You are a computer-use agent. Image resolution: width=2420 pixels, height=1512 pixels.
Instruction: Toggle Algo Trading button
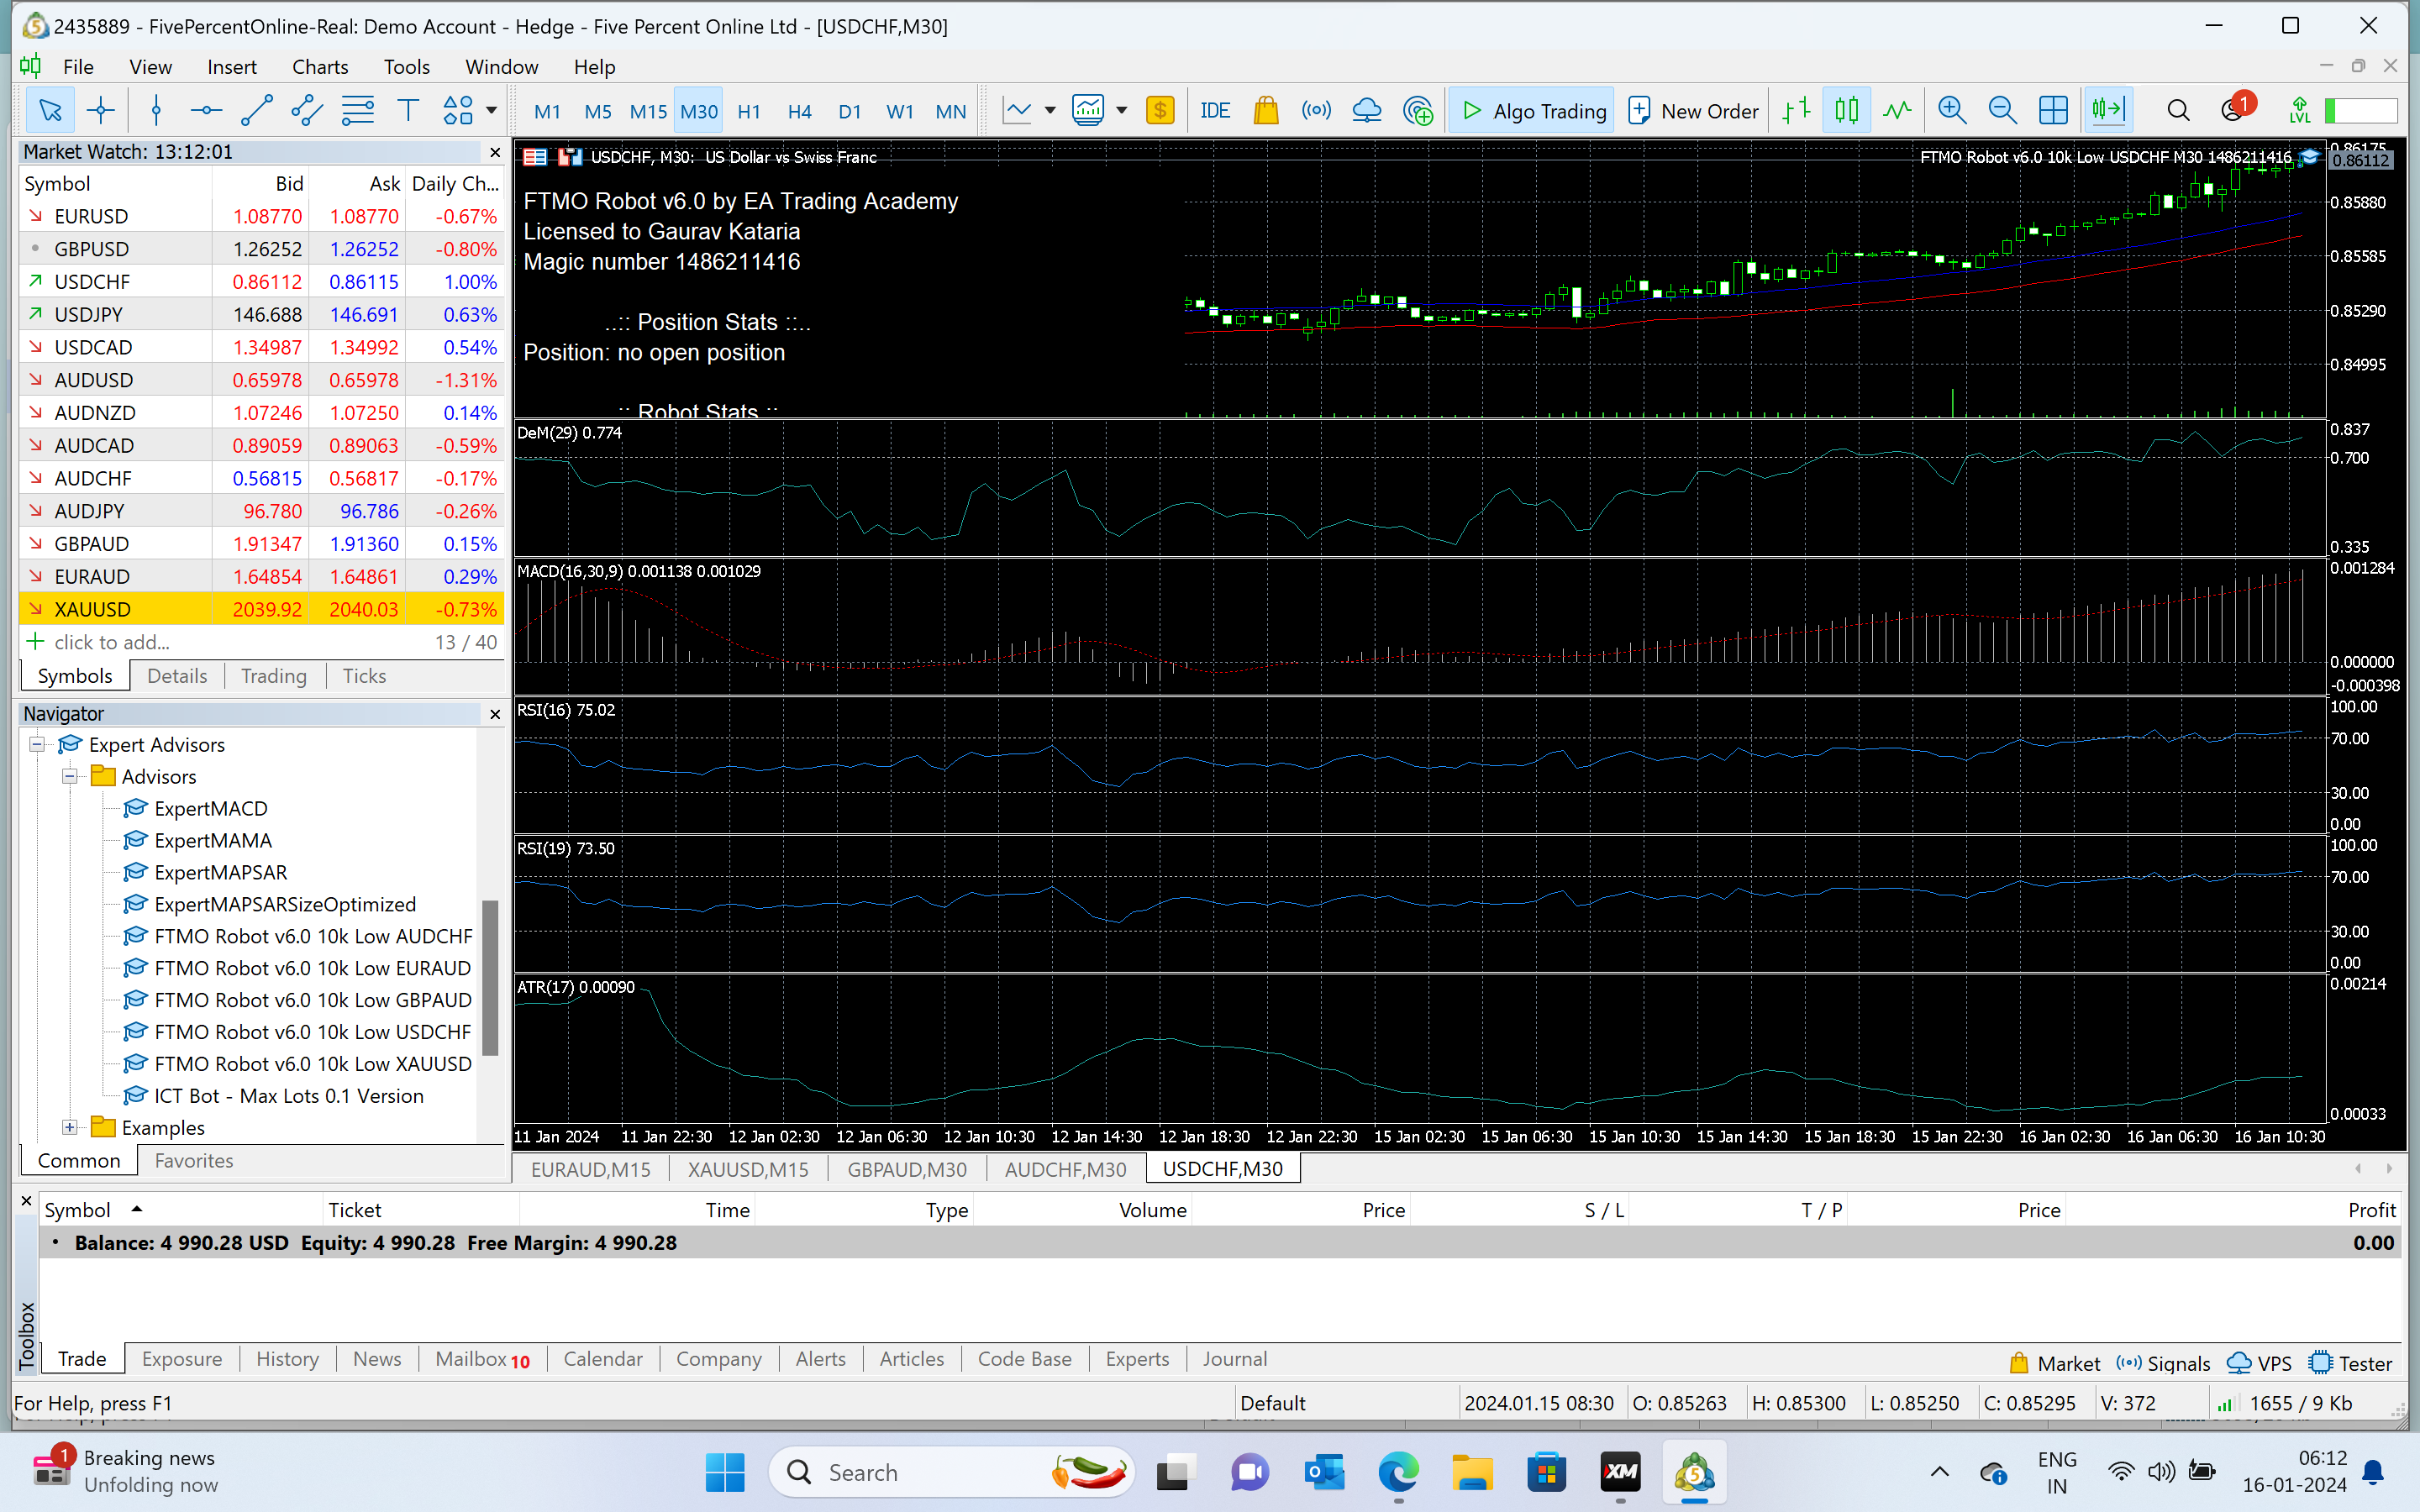1532,111
